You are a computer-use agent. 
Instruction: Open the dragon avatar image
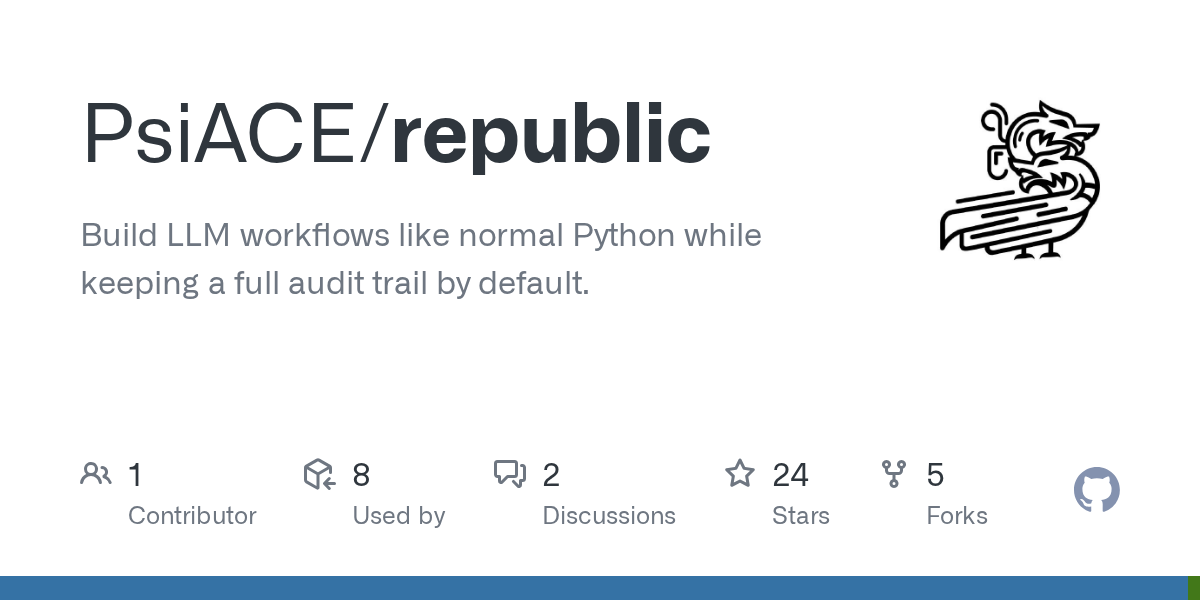point(1020,180)
